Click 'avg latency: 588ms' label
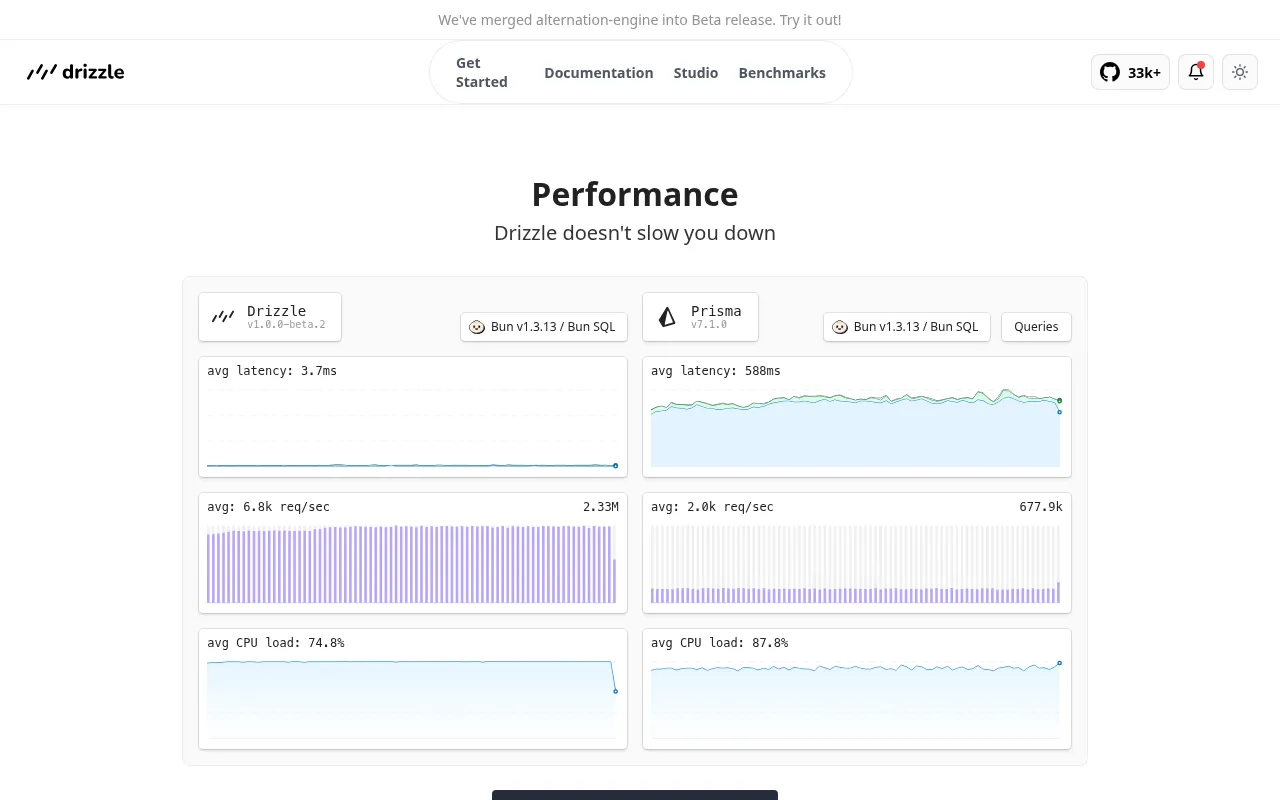1280x800 pixels. (716, 371)
